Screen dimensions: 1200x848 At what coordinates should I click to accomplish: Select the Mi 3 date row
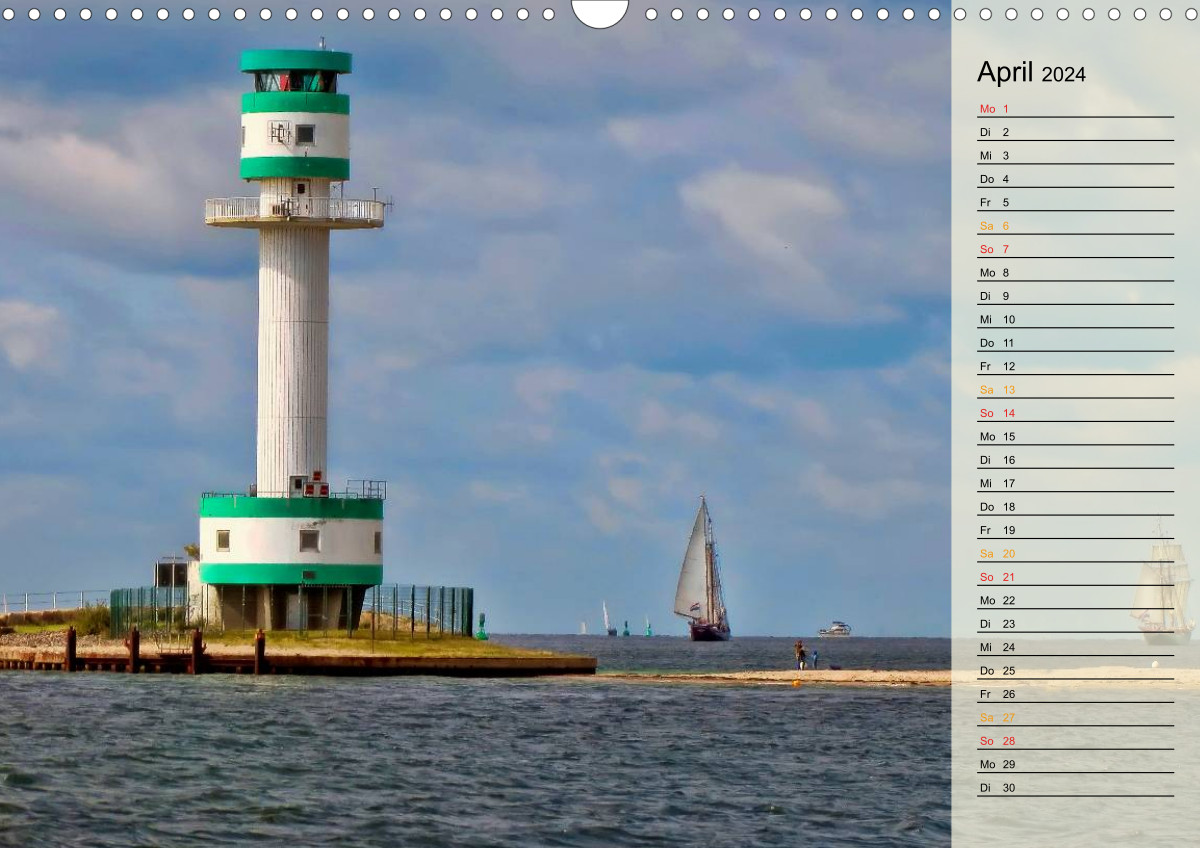click(x=1075, y=155)
